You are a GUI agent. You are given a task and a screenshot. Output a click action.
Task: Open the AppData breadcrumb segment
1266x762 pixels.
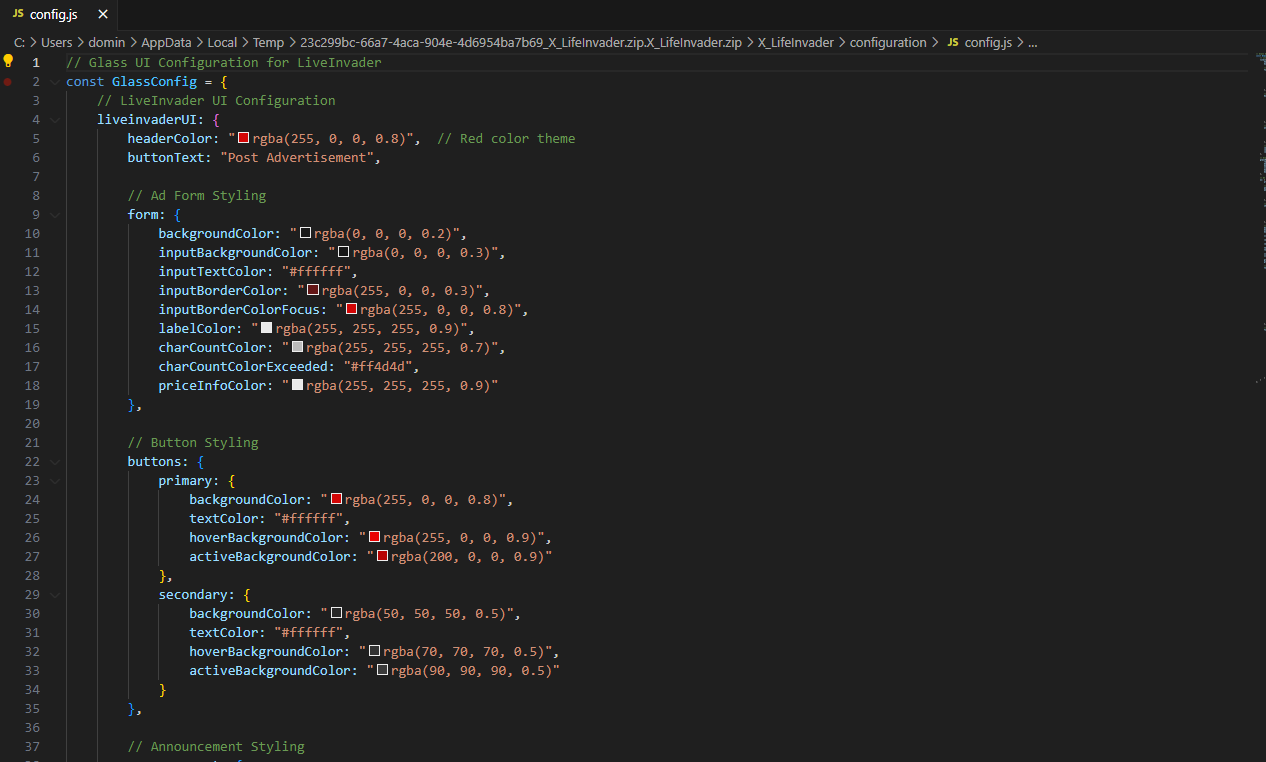pyautogui.click(x=166, y=42)
